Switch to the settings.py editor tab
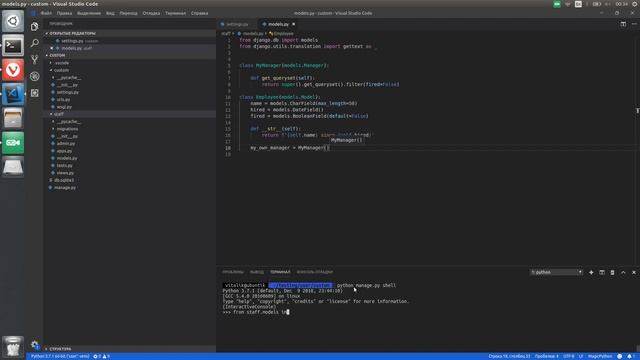Image resolution: width=640 pixels, height=360 pixels. coord(237,24)
